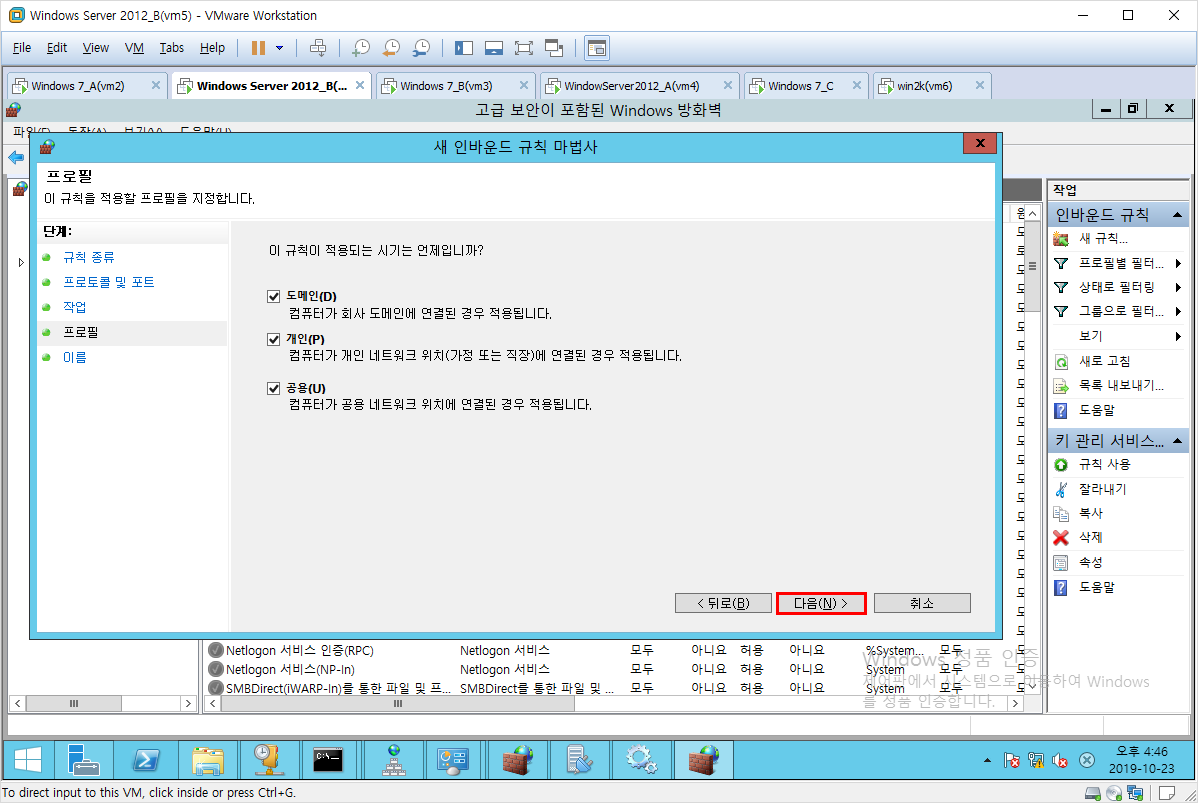This screenshot has width=1198, height=803.
Task: Click the 삭제 delete action
Action: (1090, 538)
